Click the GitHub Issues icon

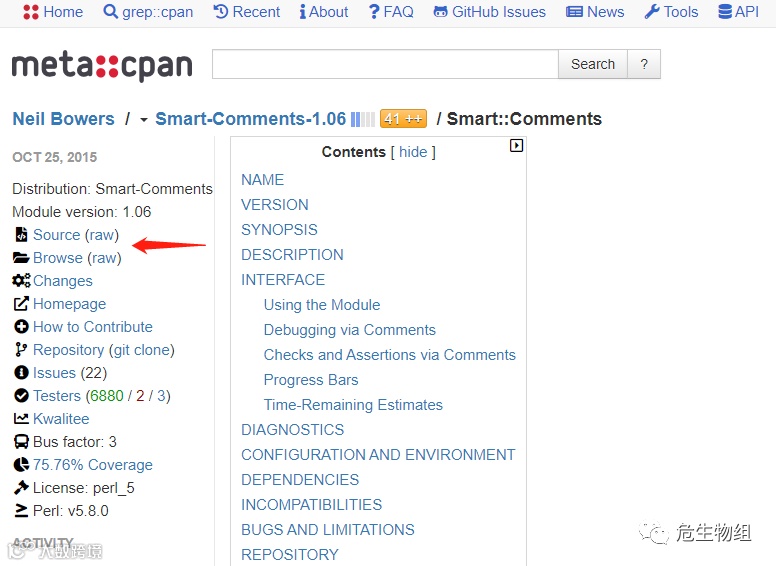(440, 12)
